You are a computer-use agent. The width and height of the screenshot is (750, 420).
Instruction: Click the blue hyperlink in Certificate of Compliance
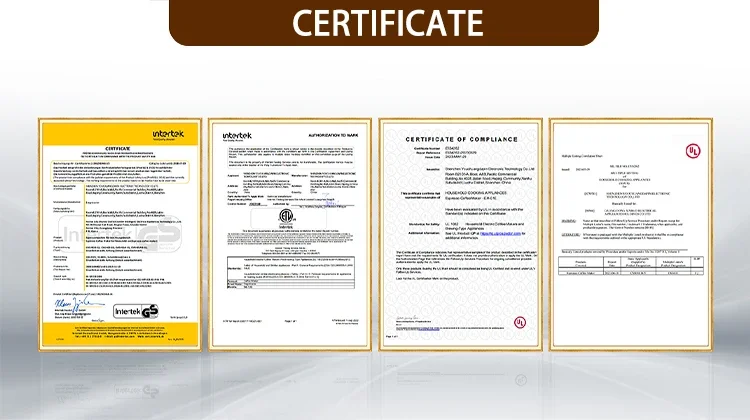(x=500, y=233)
